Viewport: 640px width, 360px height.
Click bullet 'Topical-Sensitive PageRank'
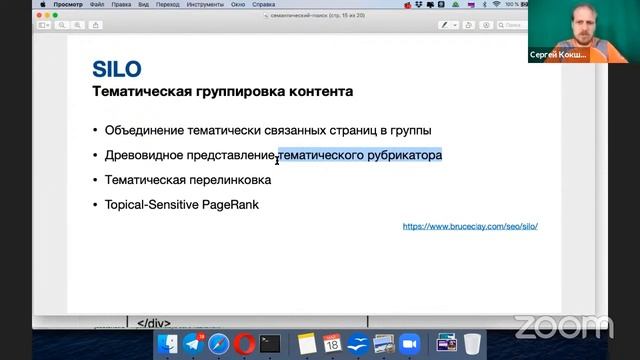click(x=182, y=204)
